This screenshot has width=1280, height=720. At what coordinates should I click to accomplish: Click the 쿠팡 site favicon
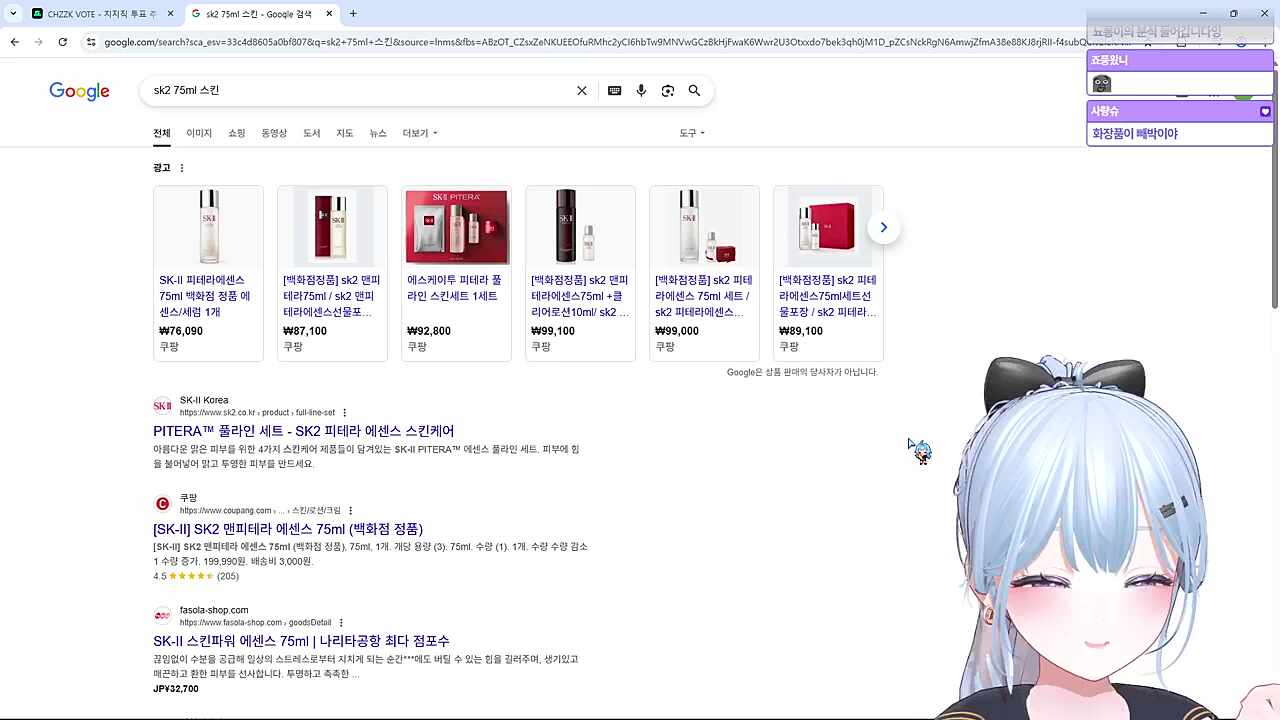point(162,504)
